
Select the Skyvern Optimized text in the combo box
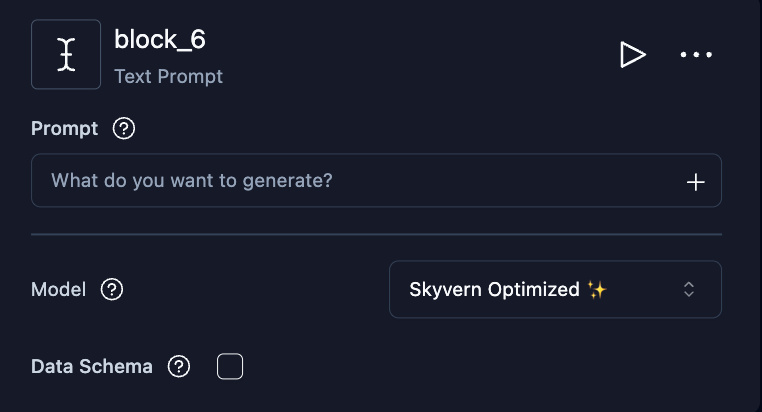click(x=494, y=290)
